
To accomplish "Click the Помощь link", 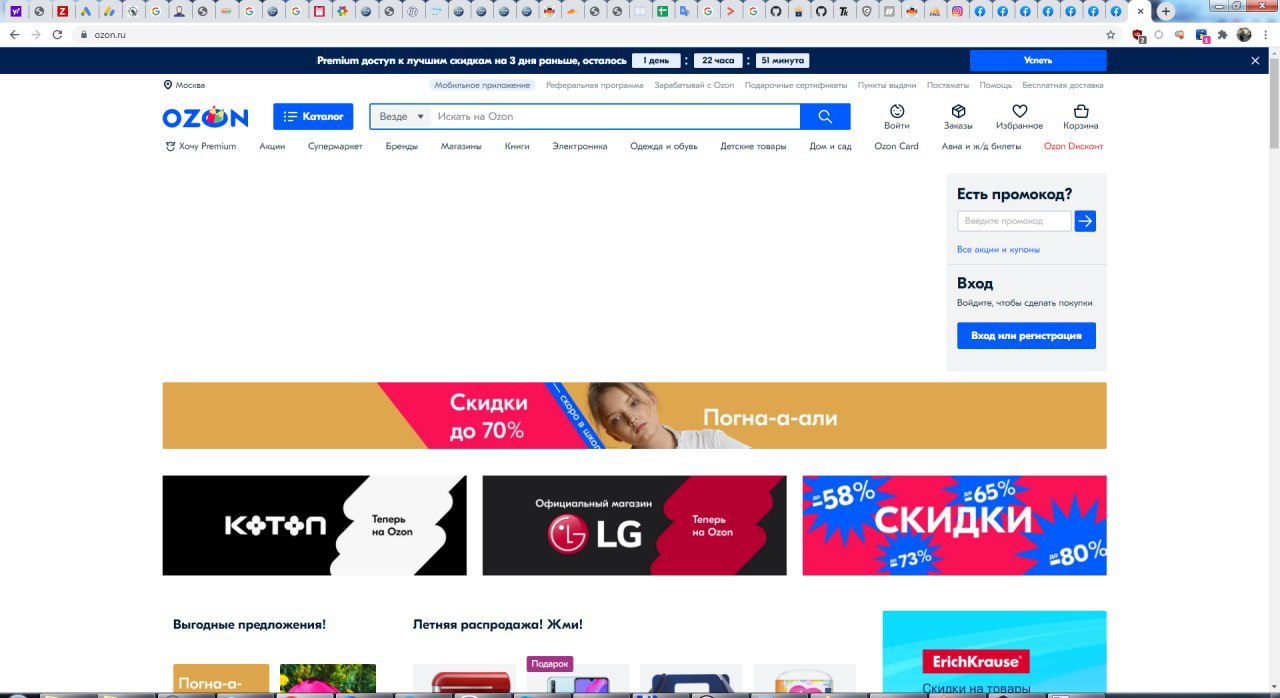I will click(x=995, y=85).
